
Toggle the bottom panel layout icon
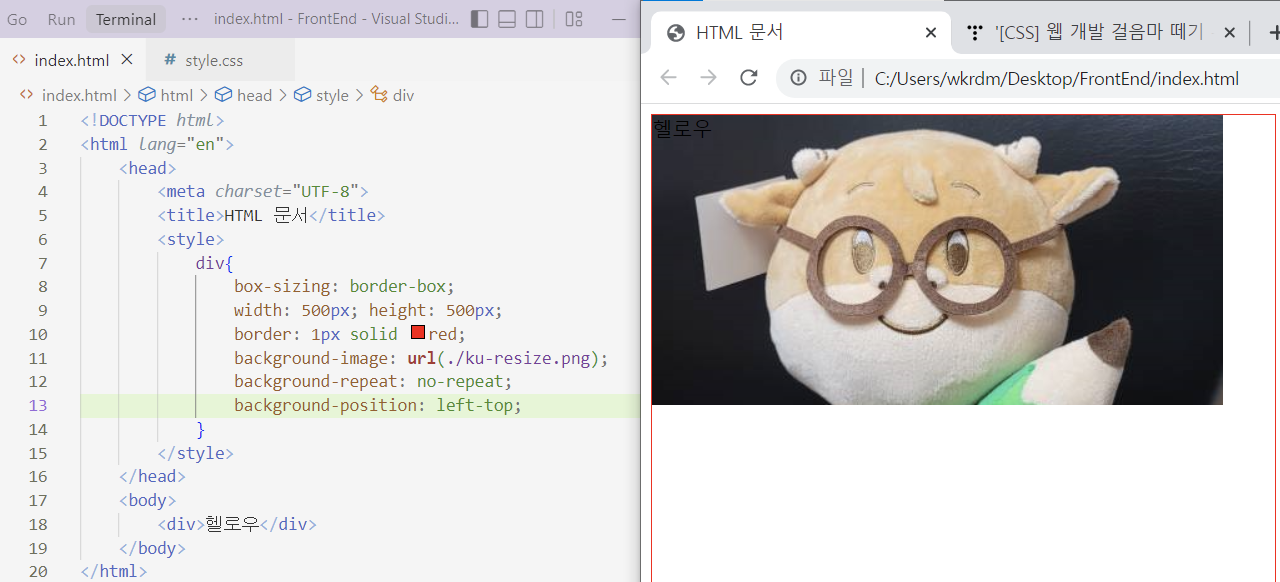pos(507,19)
